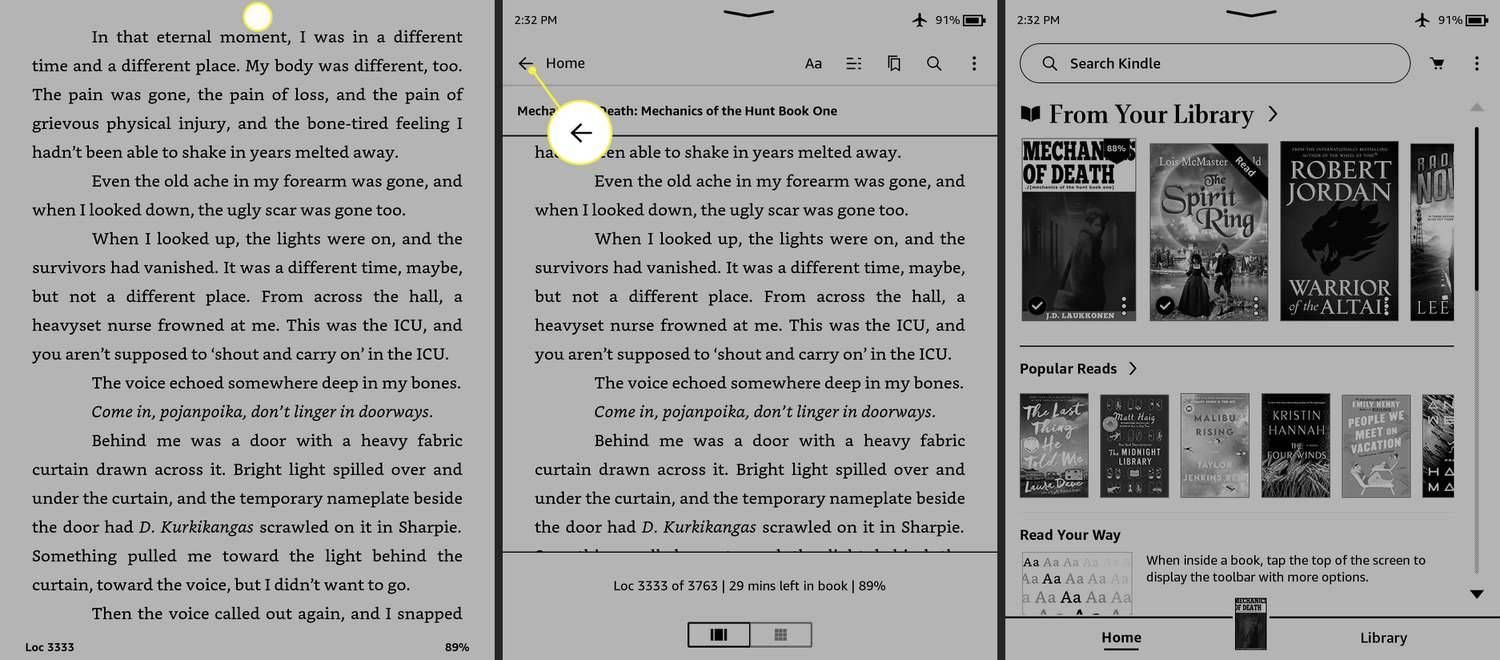Expand Popular Reads with its chevron

1132,369
